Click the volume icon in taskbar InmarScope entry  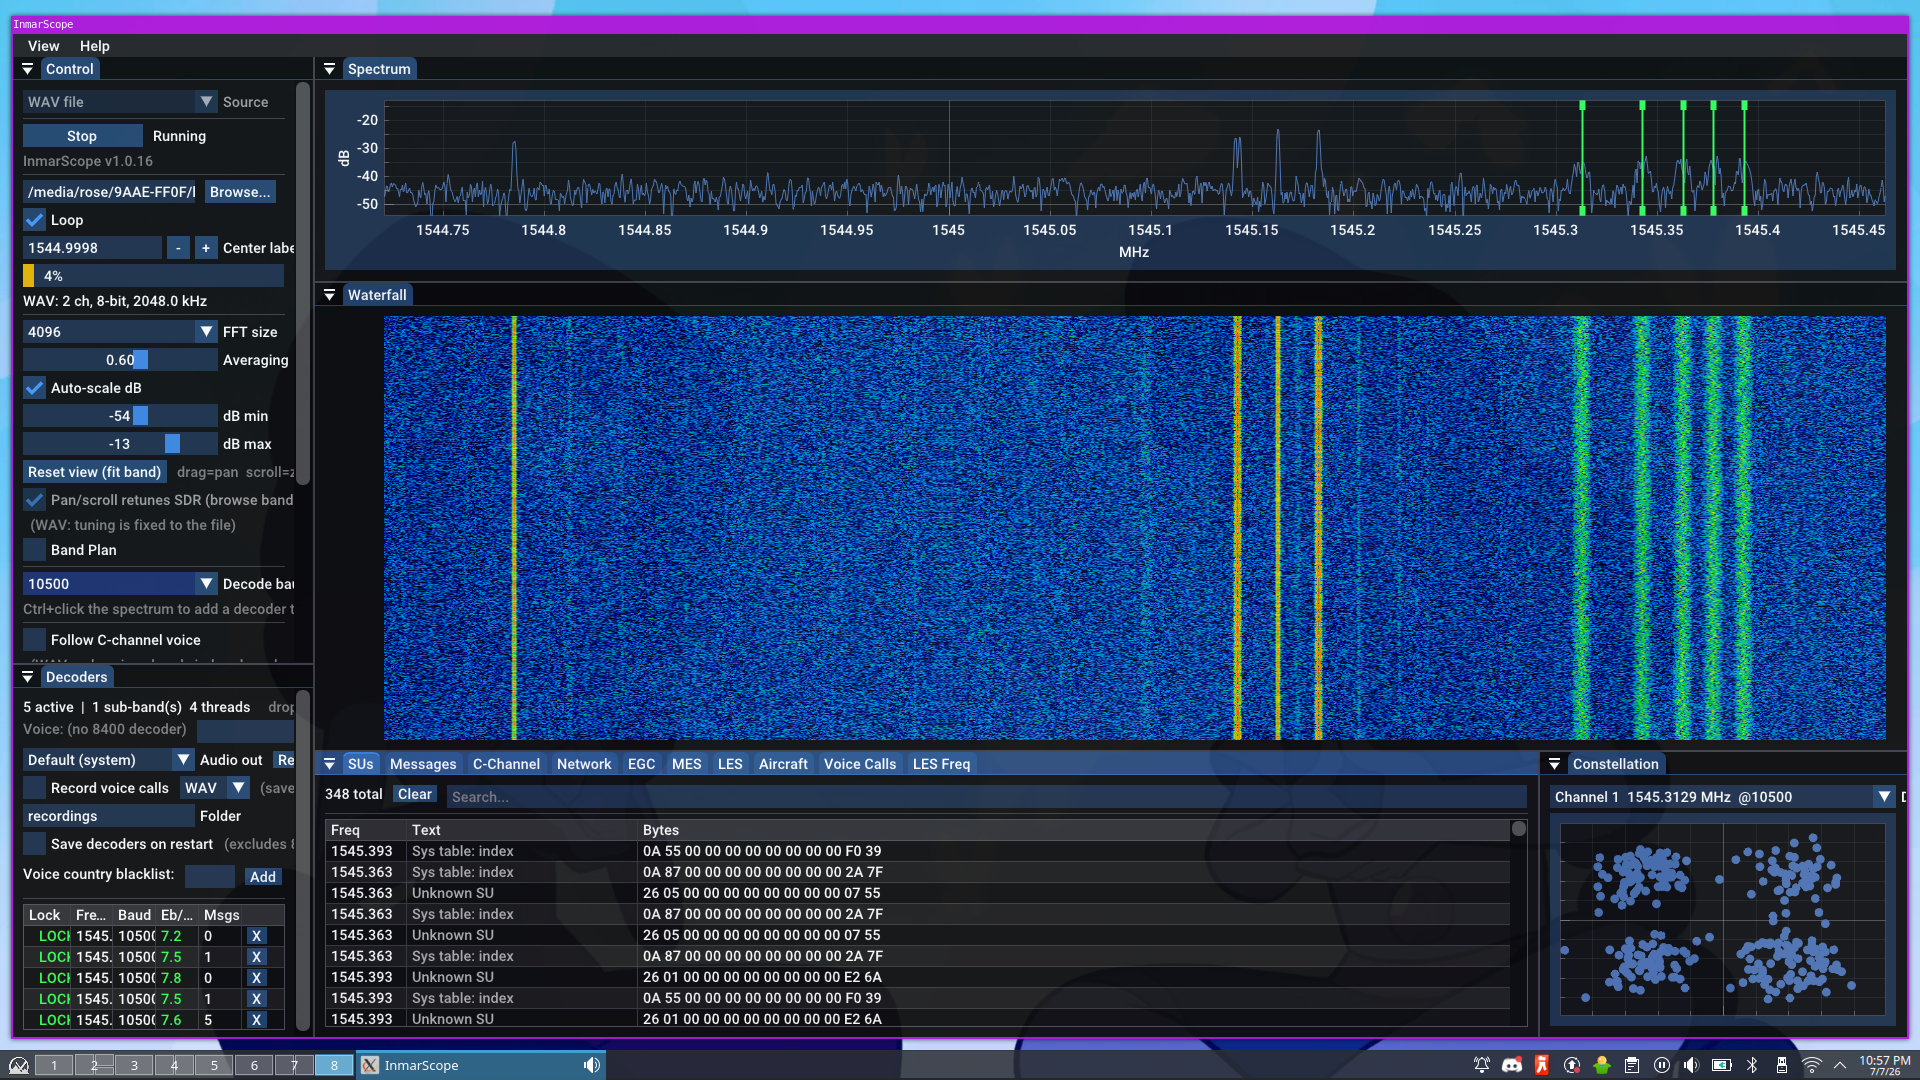(592, 1065)
